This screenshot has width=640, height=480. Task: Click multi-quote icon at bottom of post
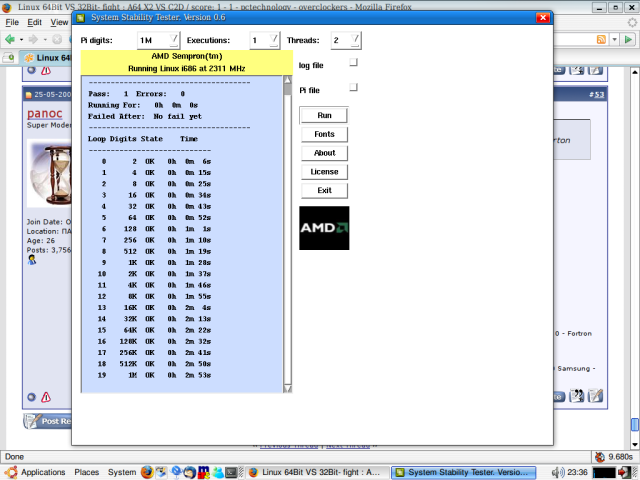[x=577, y=396]
